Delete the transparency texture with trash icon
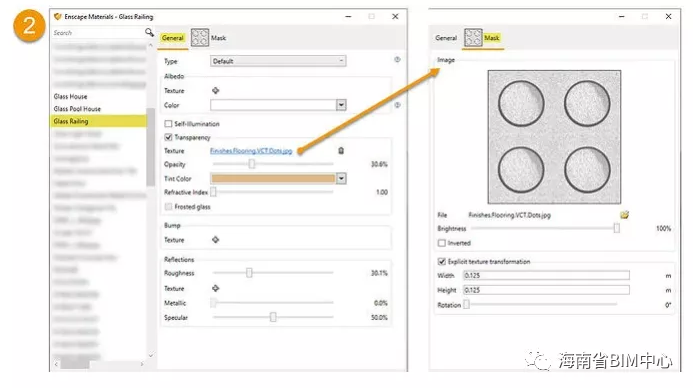This screenshot has height=388, width=693. pos(341,151)
